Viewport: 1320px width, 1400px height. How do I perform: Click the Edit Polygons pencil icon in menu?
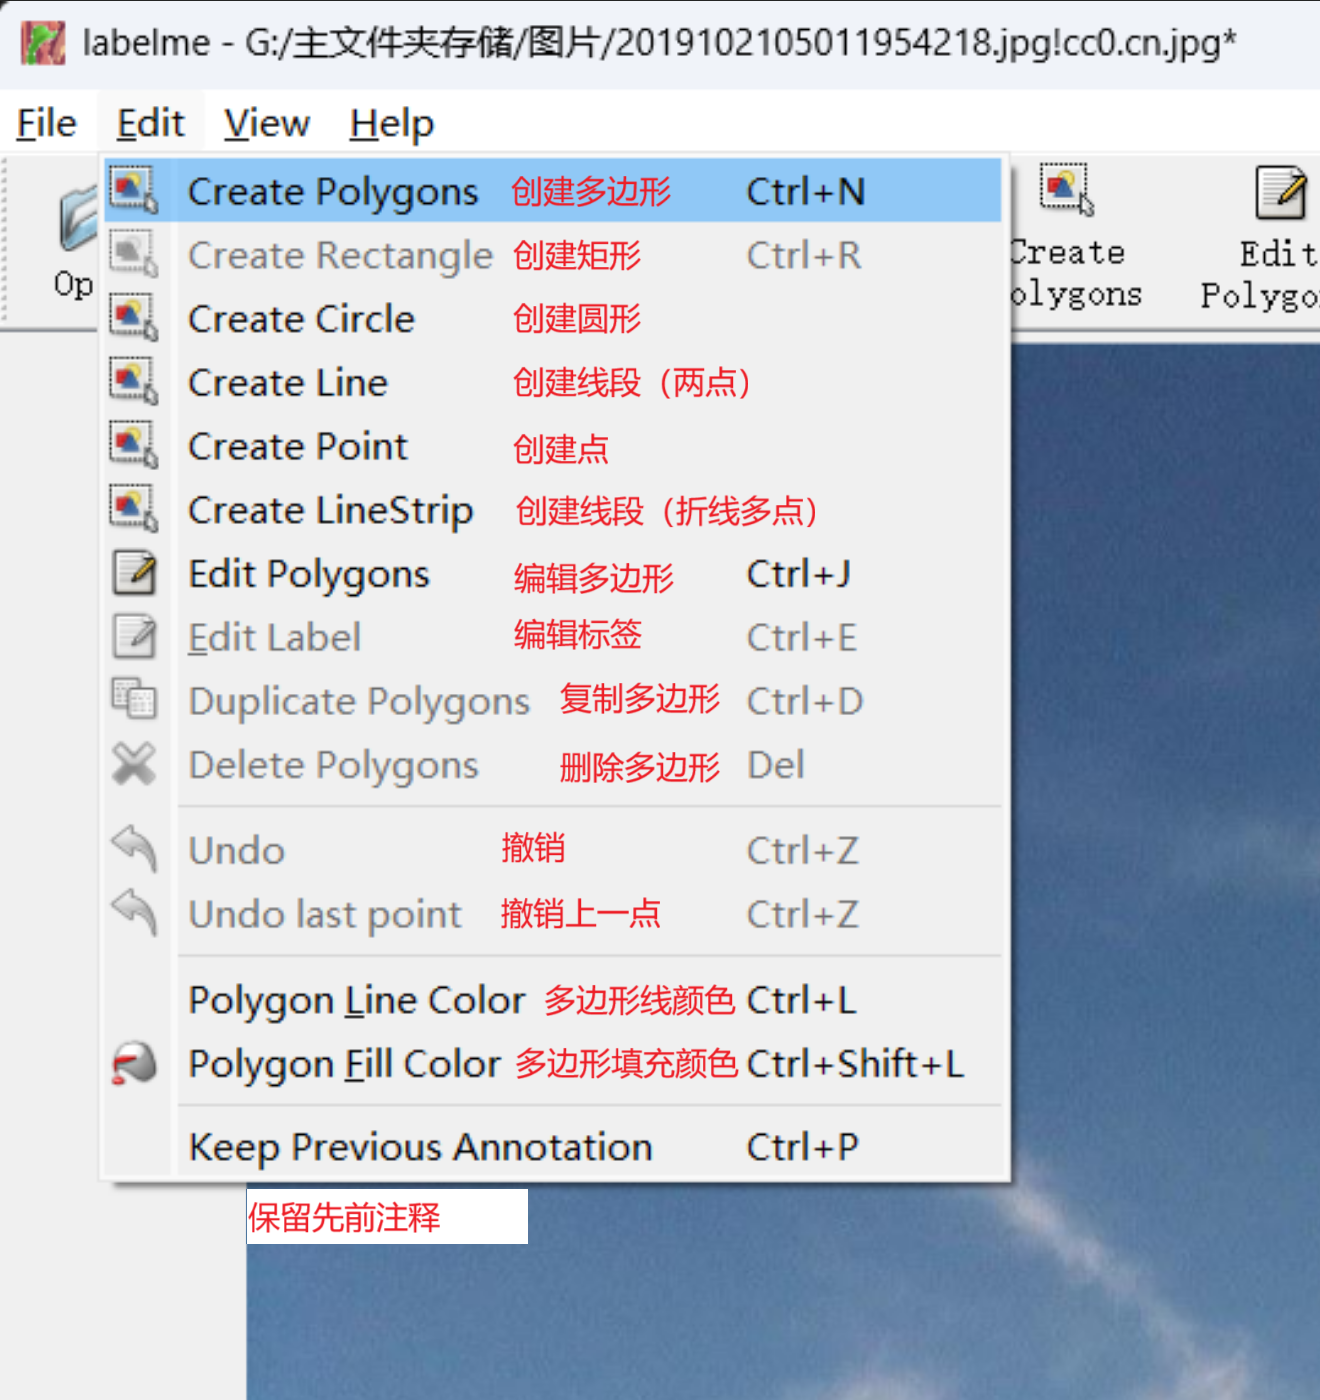[x=134, y=574]
